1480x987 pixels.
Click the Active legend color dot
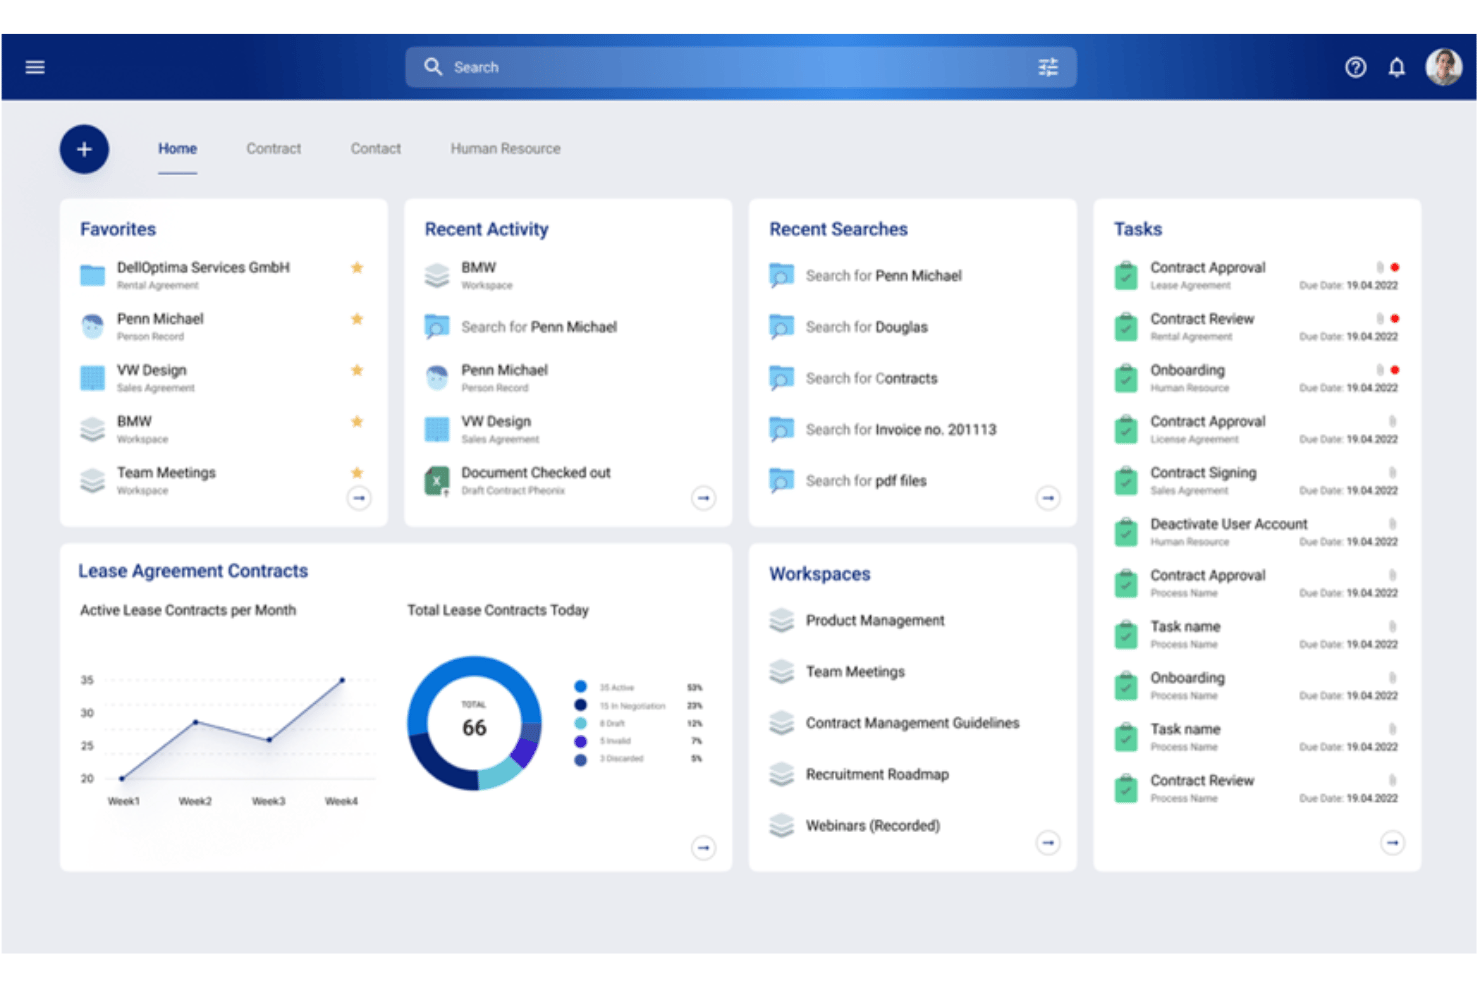click(x=580, y=687)
